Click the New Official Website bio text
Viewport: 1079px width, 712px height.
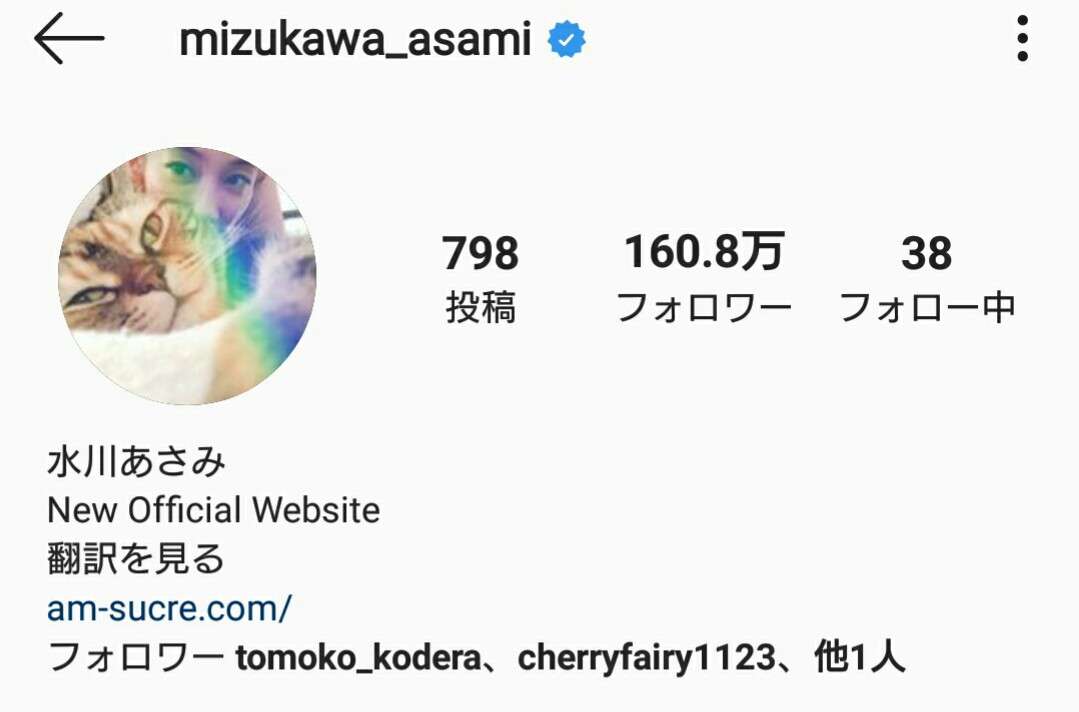(x=213, y=510)
